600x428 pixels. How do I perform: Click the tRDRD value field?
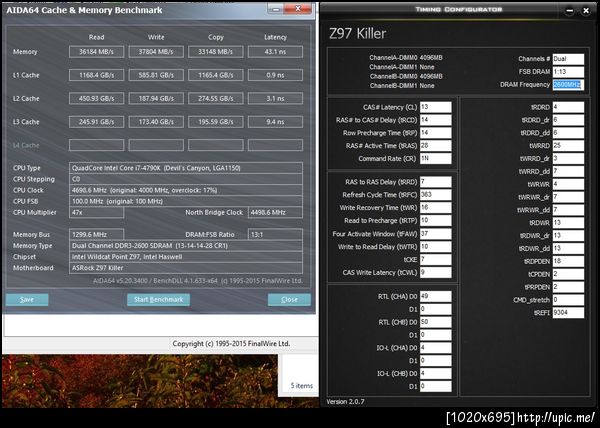[x=568, y=107]
